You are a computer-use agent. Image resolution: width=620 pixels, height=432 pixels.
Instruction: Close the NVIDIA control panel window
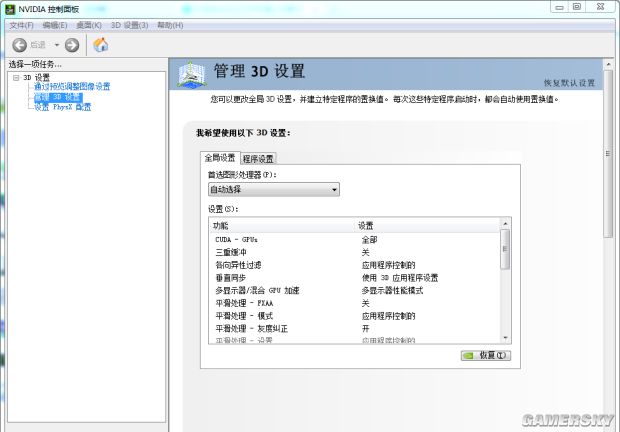click(x=601, y=7)
